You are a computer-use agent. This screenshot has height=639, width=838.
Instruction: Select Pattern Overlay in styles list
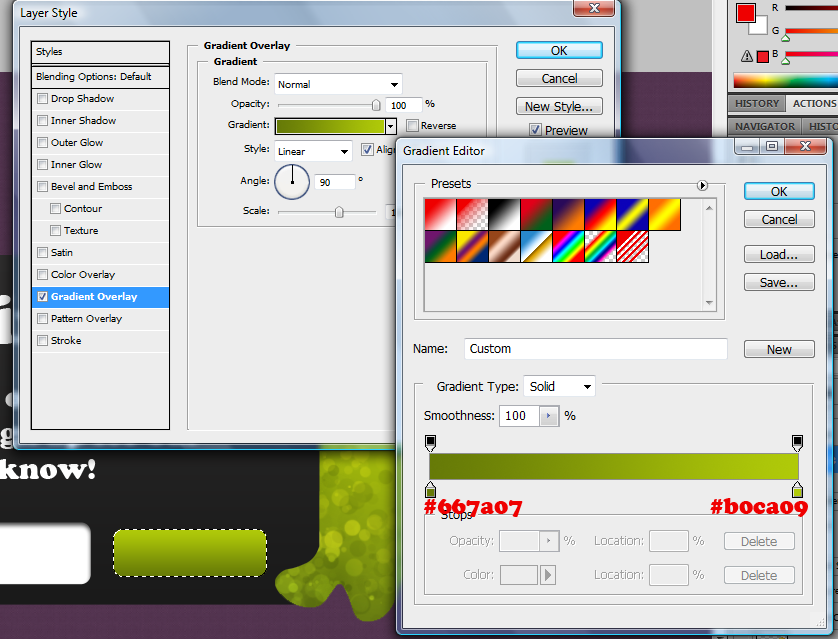tap(100, 318)
